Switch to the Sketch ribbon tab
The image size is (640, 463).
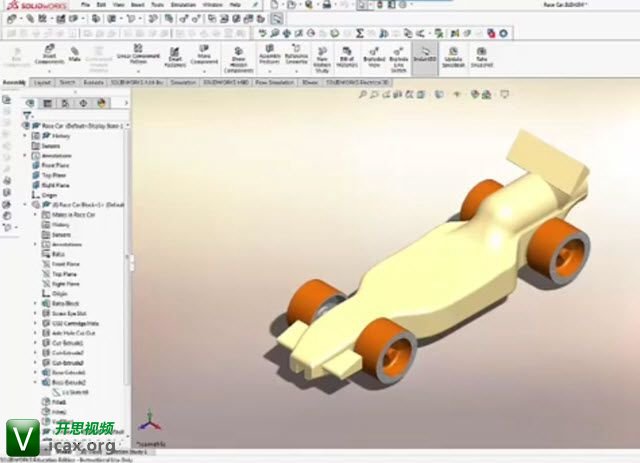coord(67,82)
